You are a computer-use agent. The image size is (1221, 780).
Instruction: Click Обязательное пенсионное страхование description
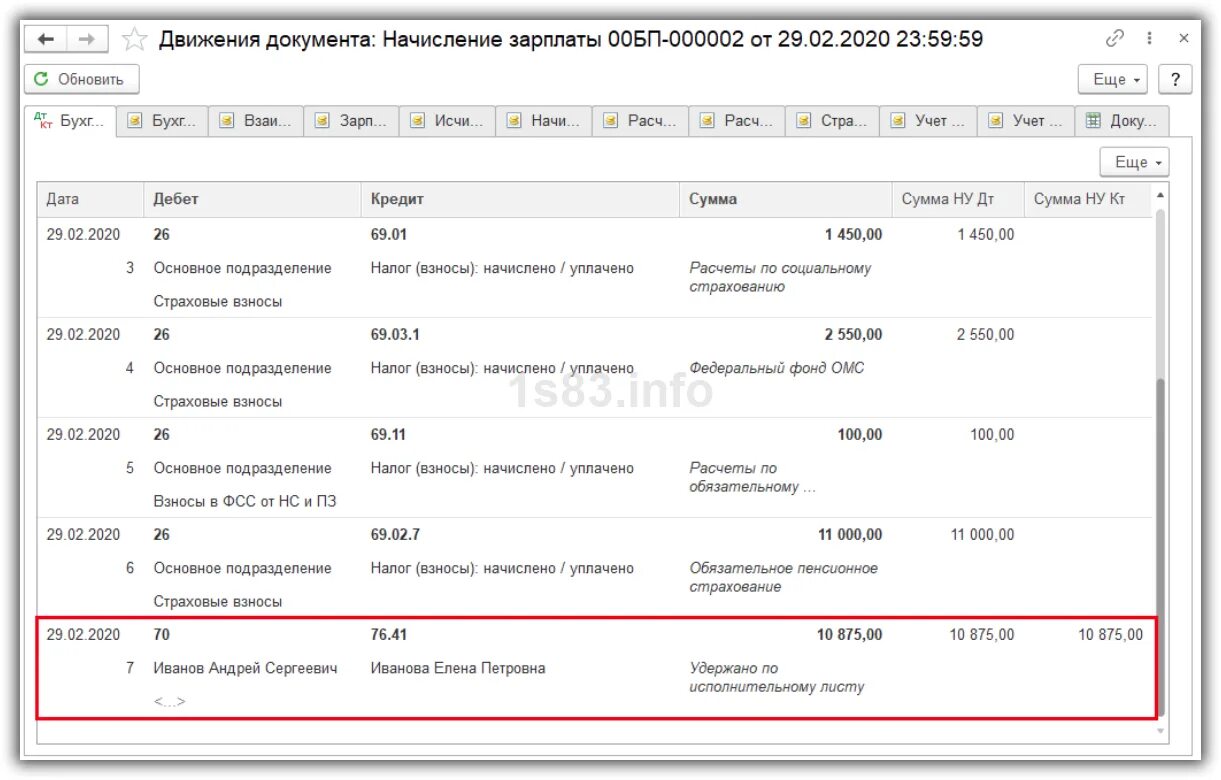pos(784,577)
